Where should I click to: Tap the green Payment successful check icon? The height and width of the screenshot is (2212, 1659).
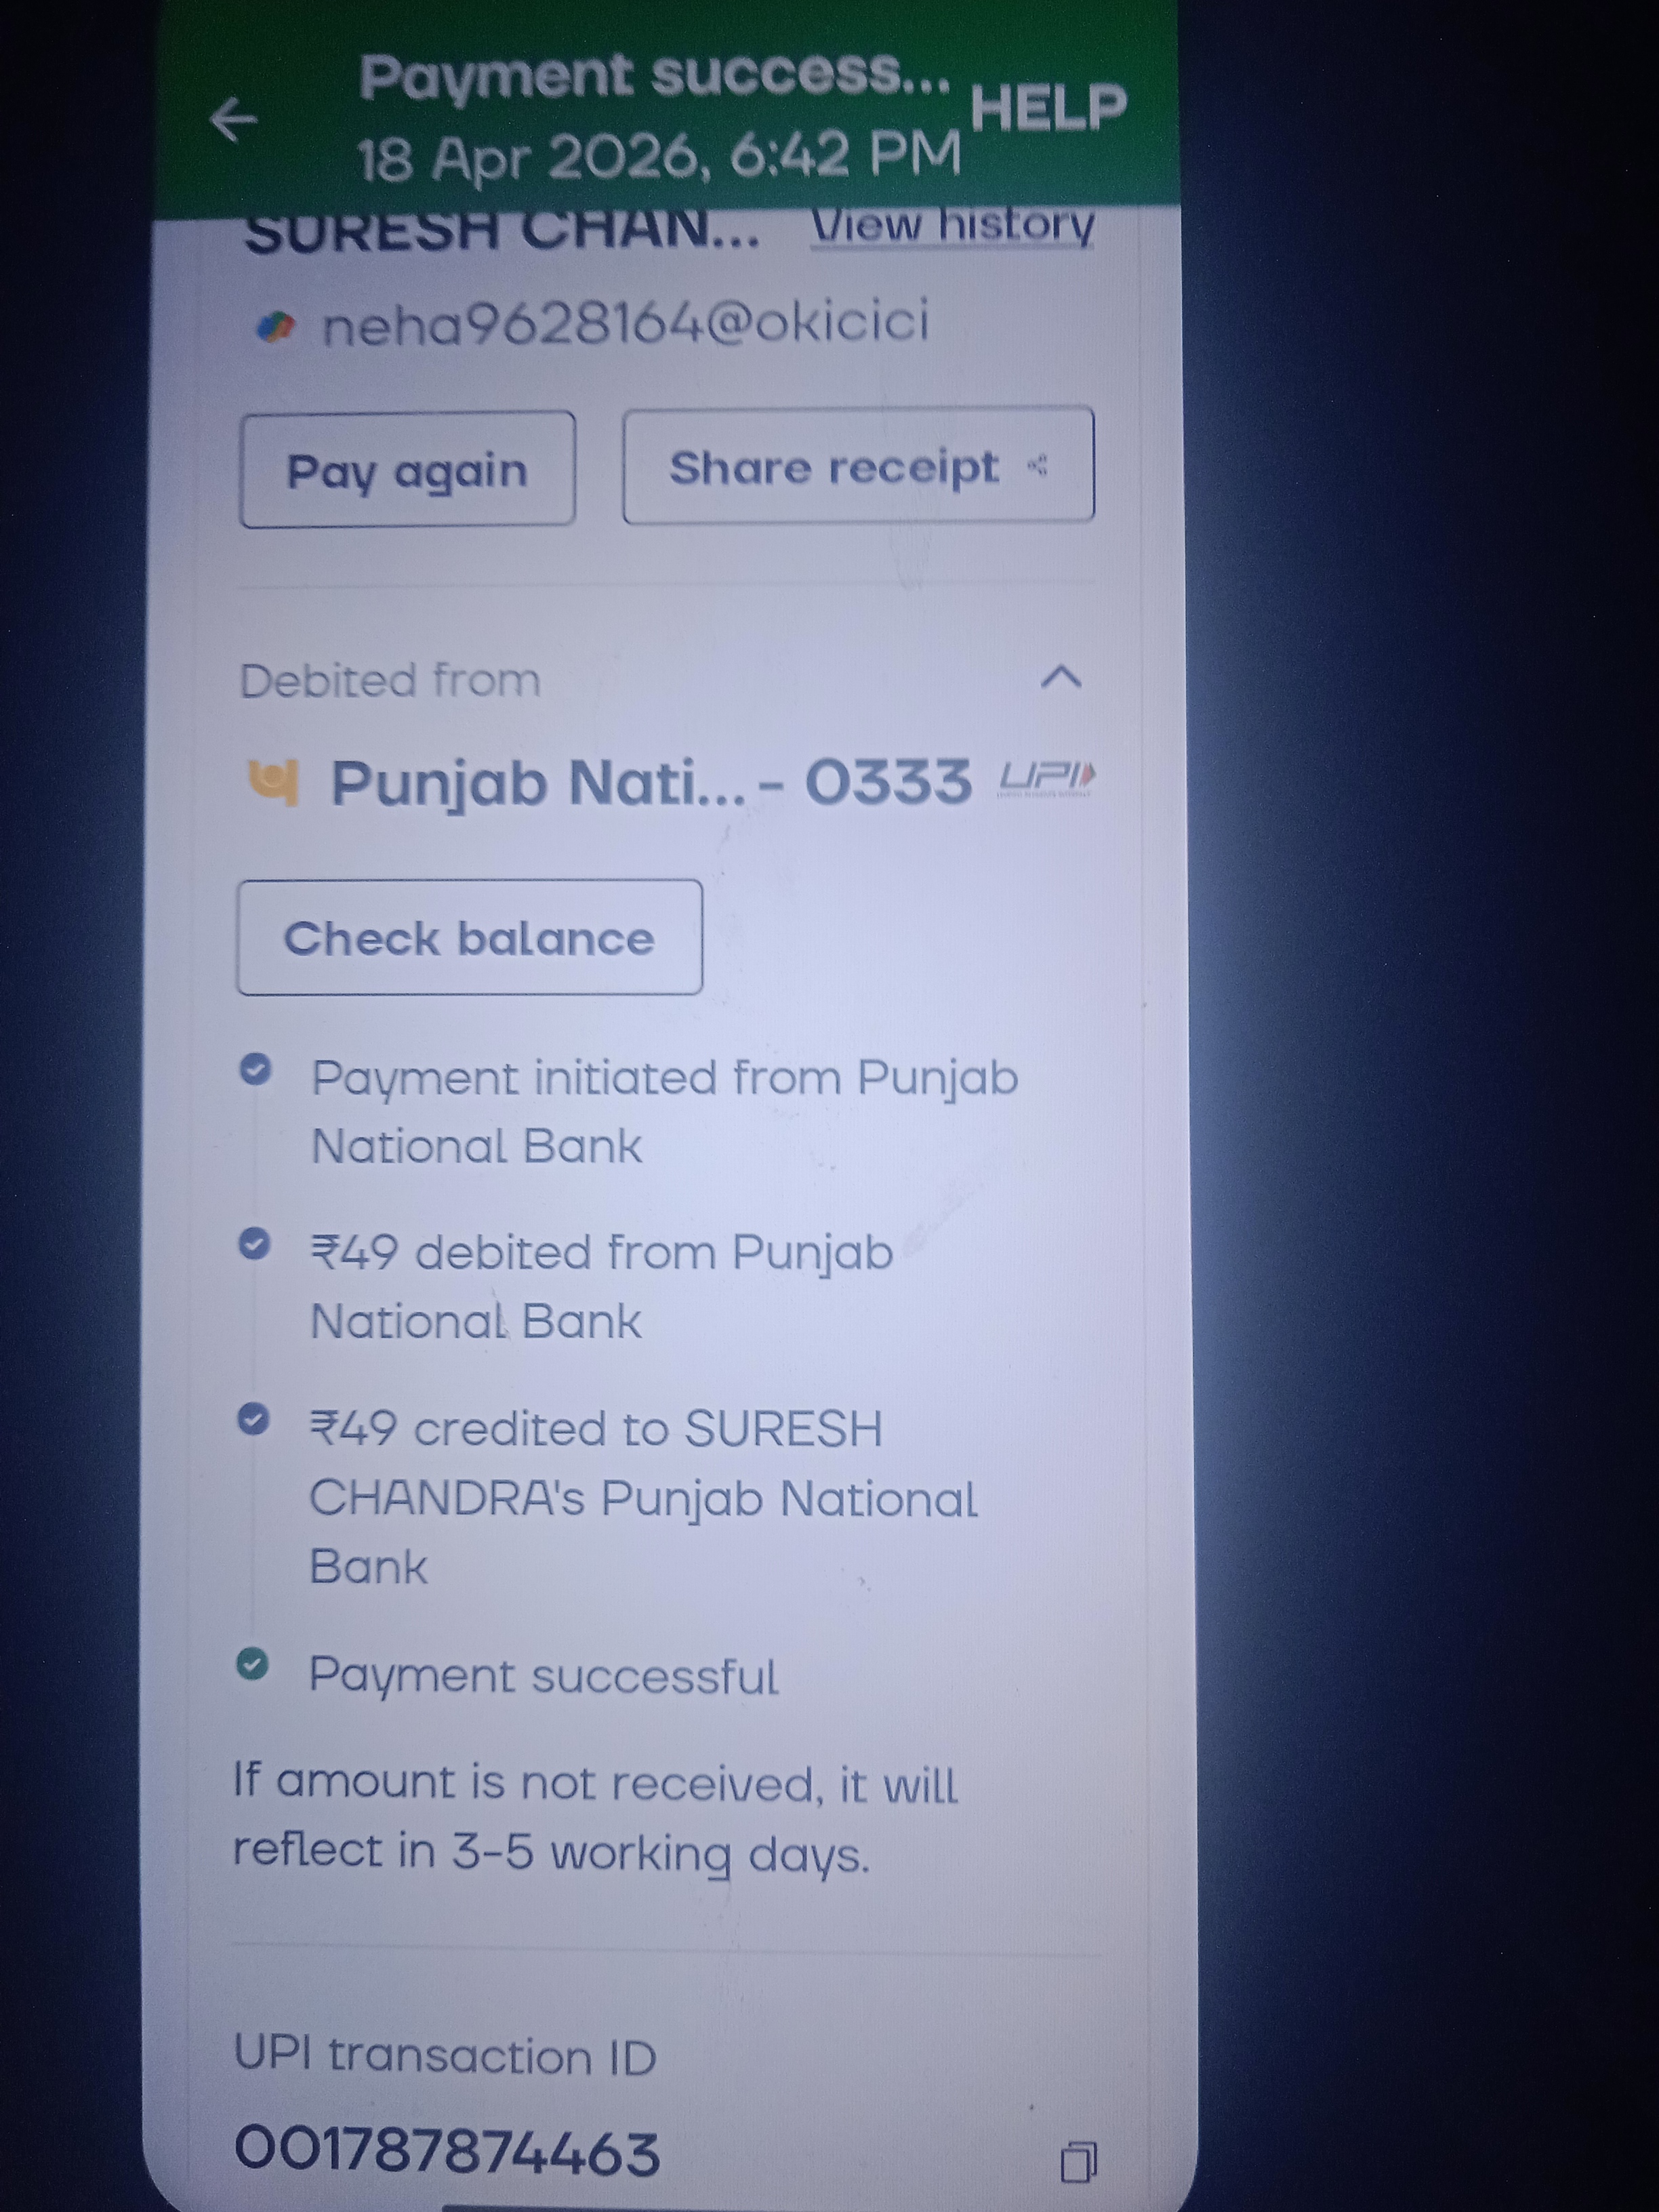pos(252,1664)
